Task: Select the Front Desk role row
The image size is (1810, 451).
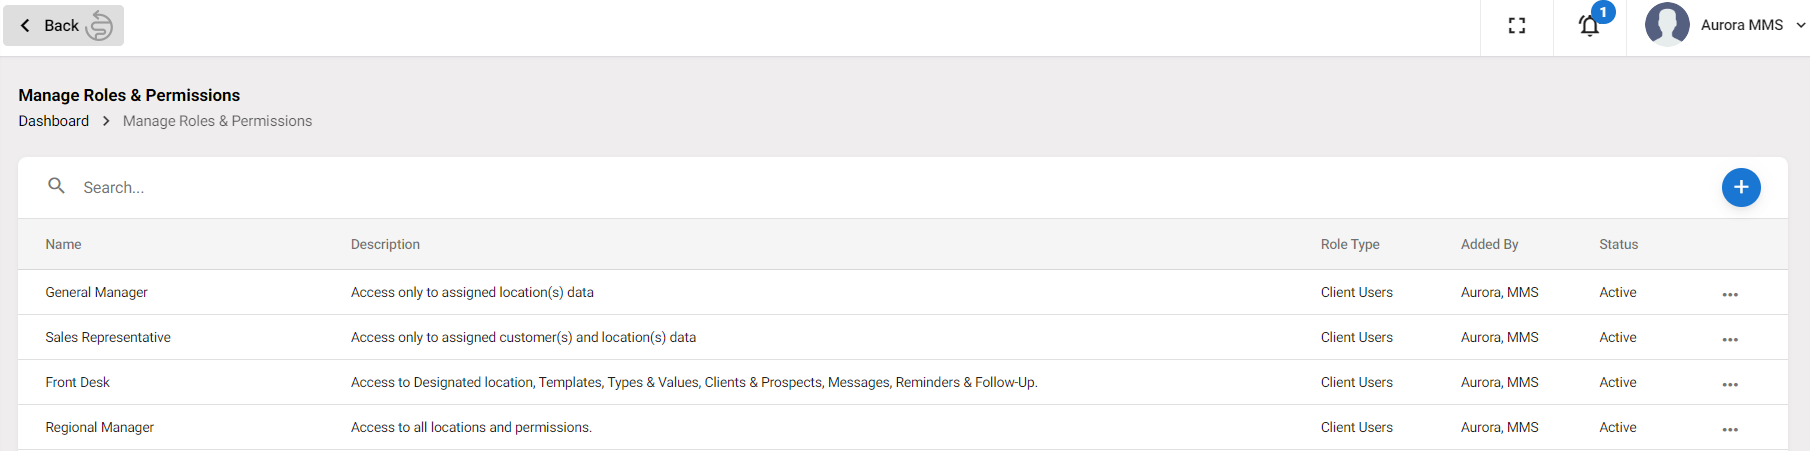Action: pos(903,382)
